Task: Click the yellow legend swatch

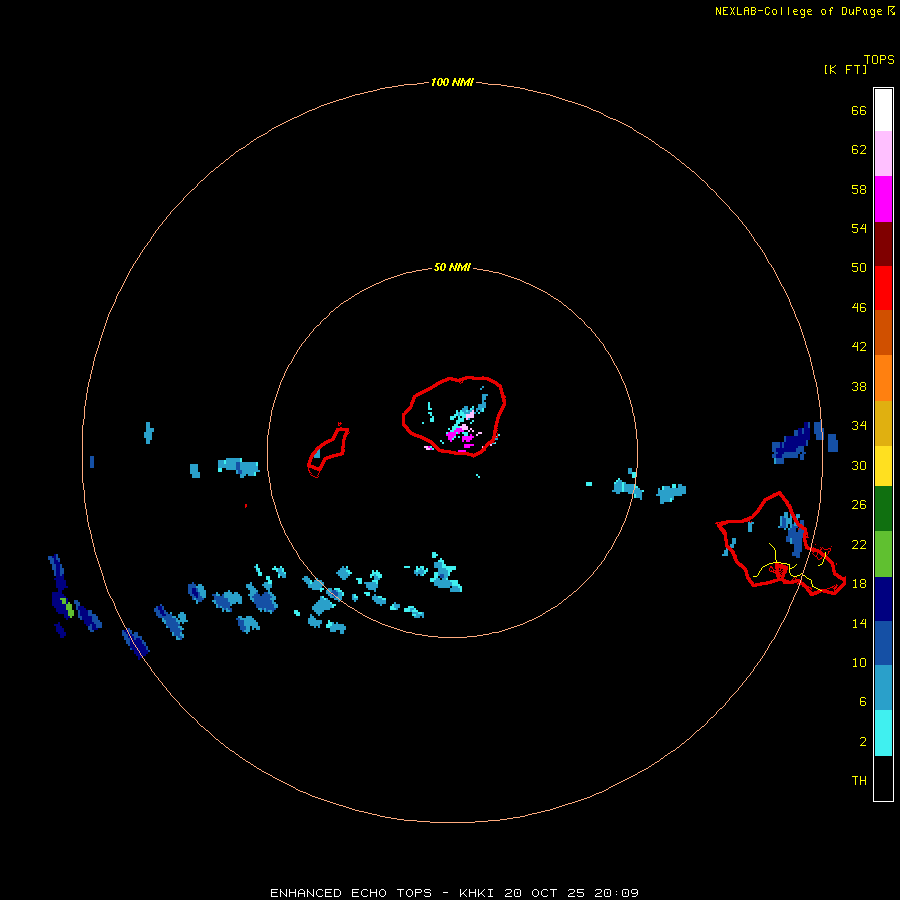Action: 883,466
